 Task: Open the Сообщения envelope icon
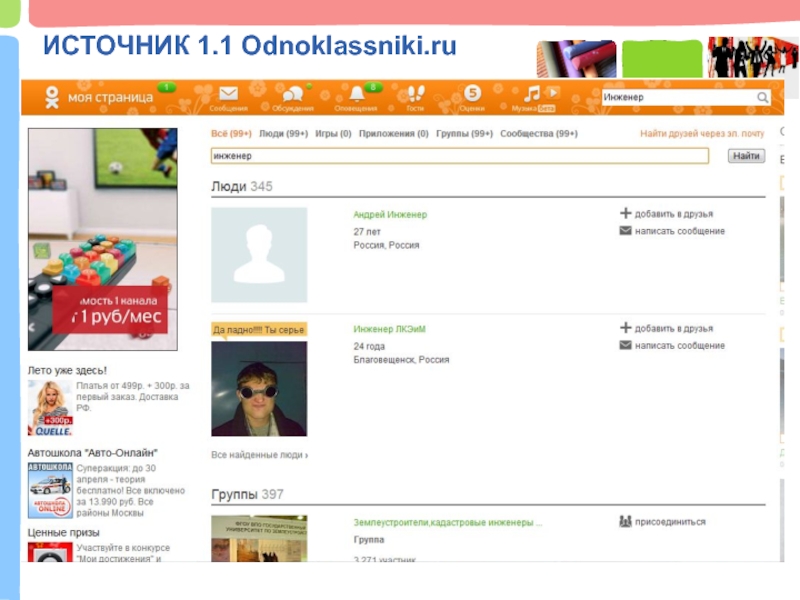[x=228, y=93]
